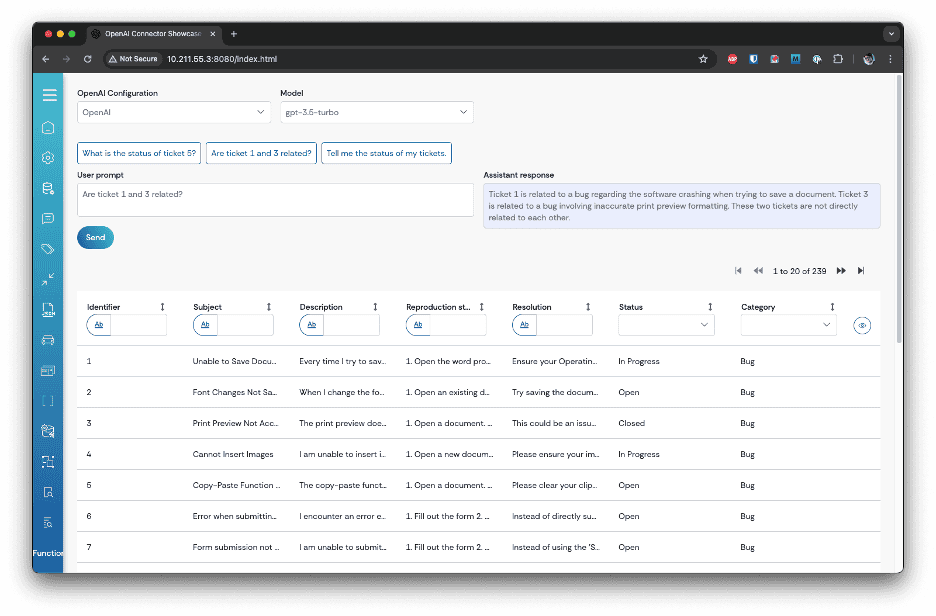936x616 pixels.
Task: Click the database icon in the sidebar
Action: [x=48, y=187]
